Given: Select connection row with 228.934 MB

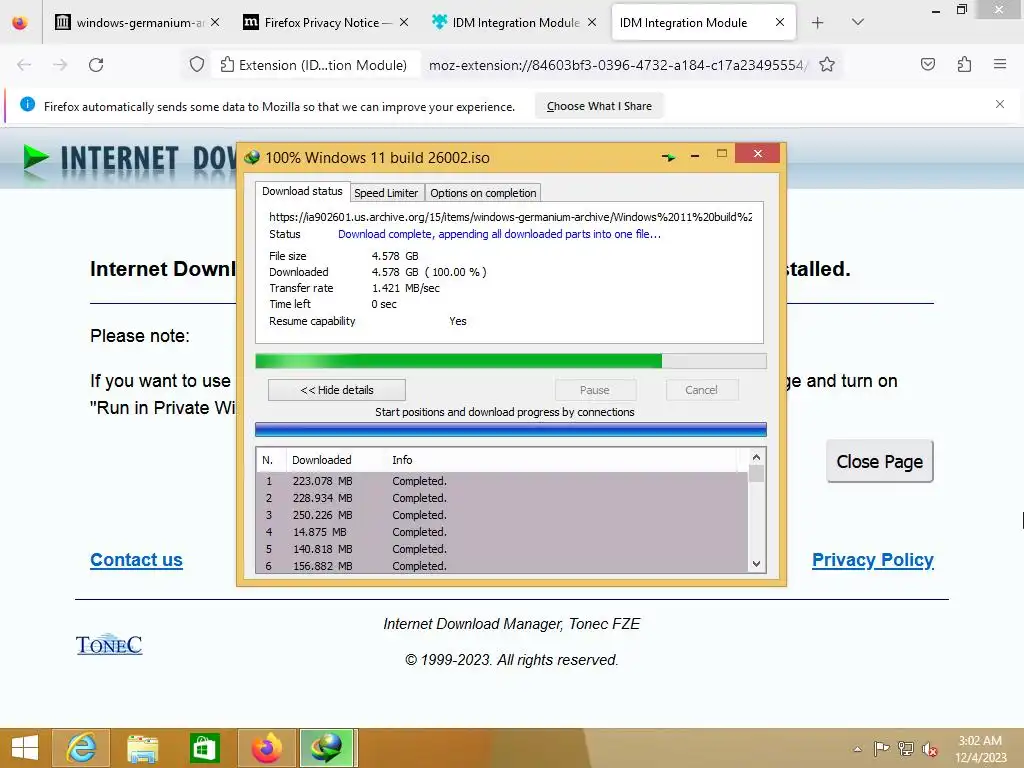Looking at the screenshot, I should 502,498.
